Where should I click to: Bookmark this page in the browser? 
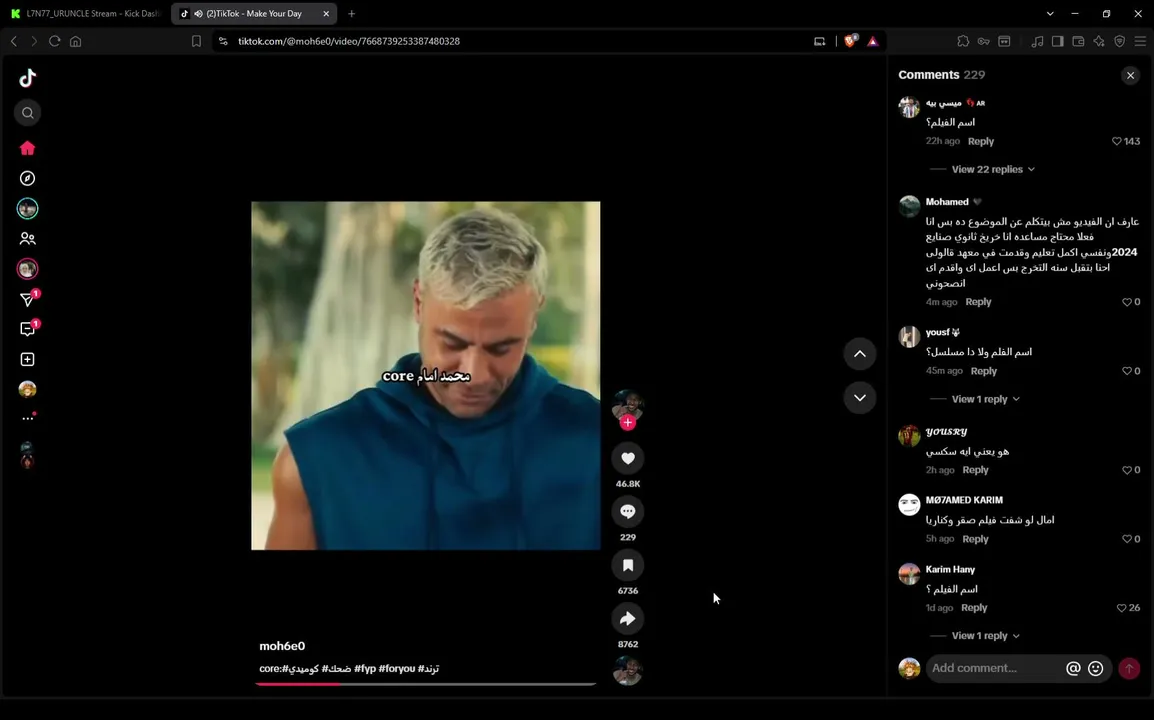196,41
